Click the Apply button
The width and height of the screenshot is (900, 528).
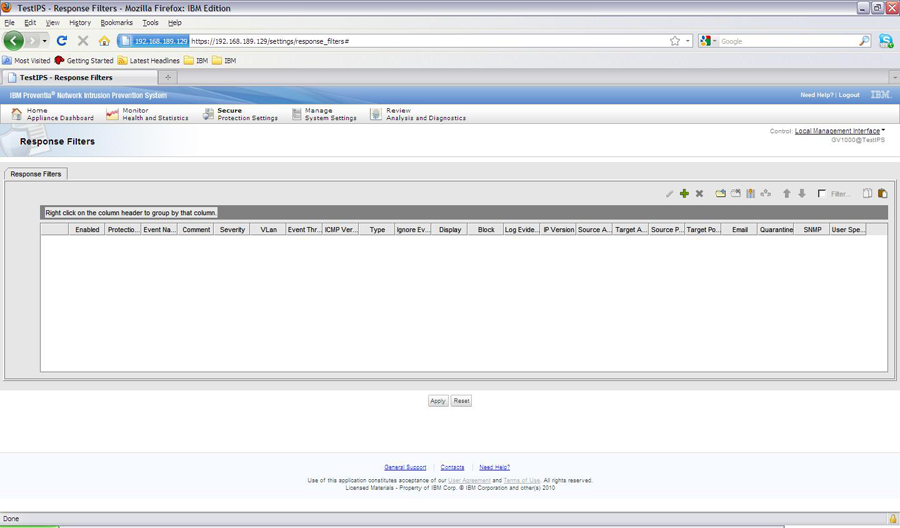[438, 401]
